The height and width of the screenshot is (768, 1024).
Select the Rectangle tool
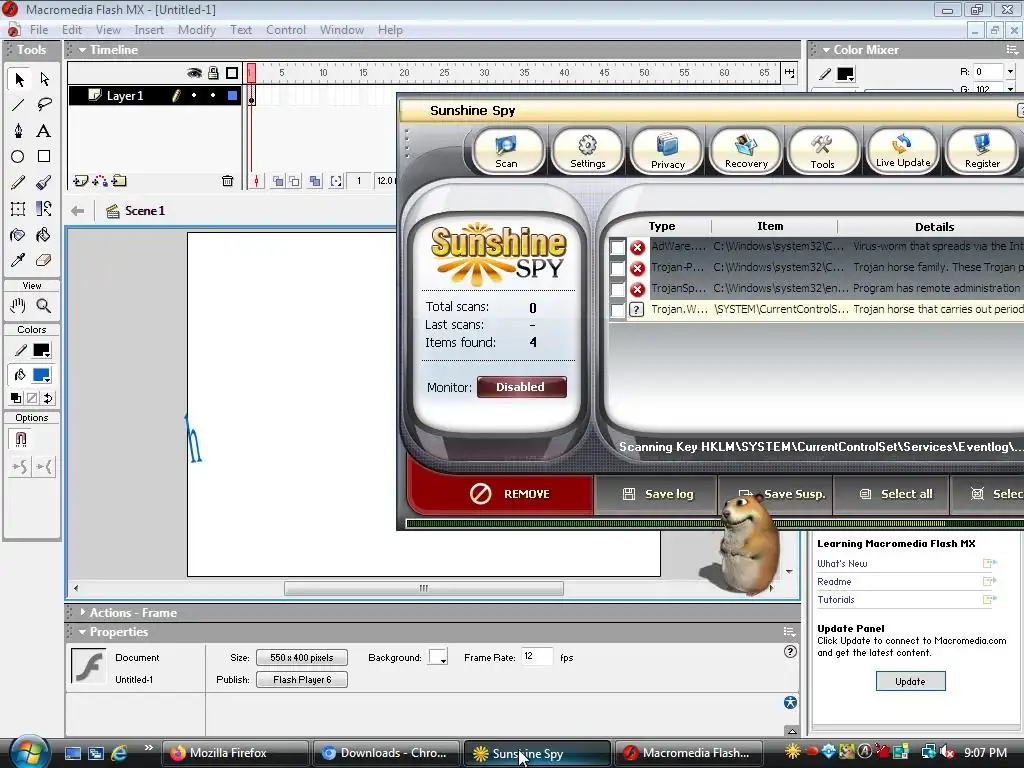click(44, 157)
